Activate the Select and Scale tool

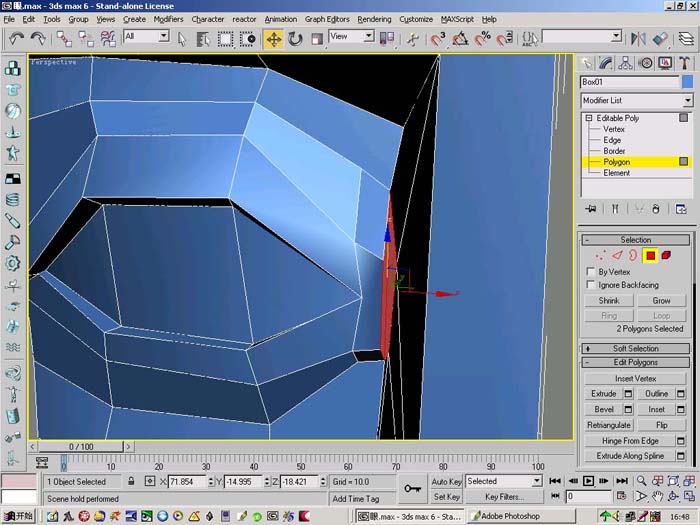[x=317, y=39]
